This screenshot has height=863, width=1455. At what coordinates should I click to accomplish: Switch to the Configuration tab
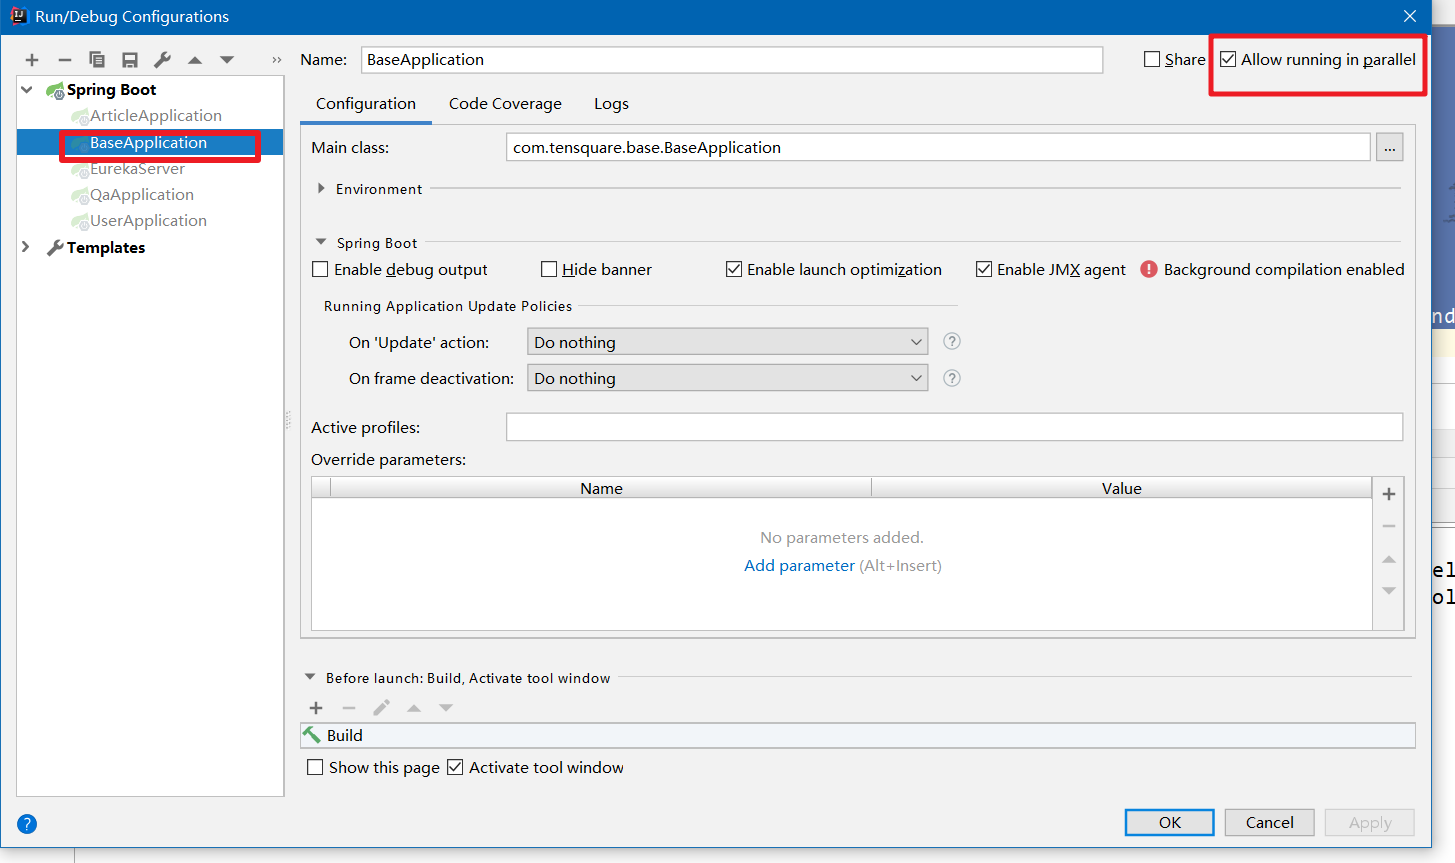(x=366, y=104)
